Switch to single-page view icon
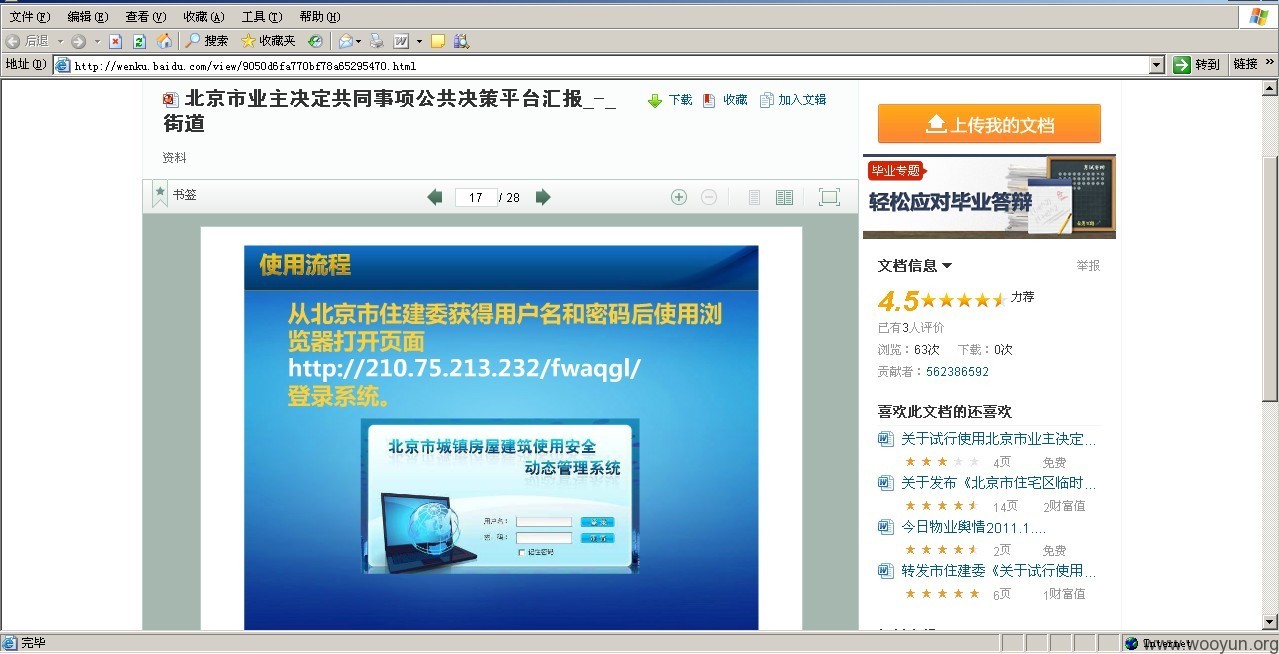Image resolution: width=1279 pixels, height=654 pixels. click(755, 197)
